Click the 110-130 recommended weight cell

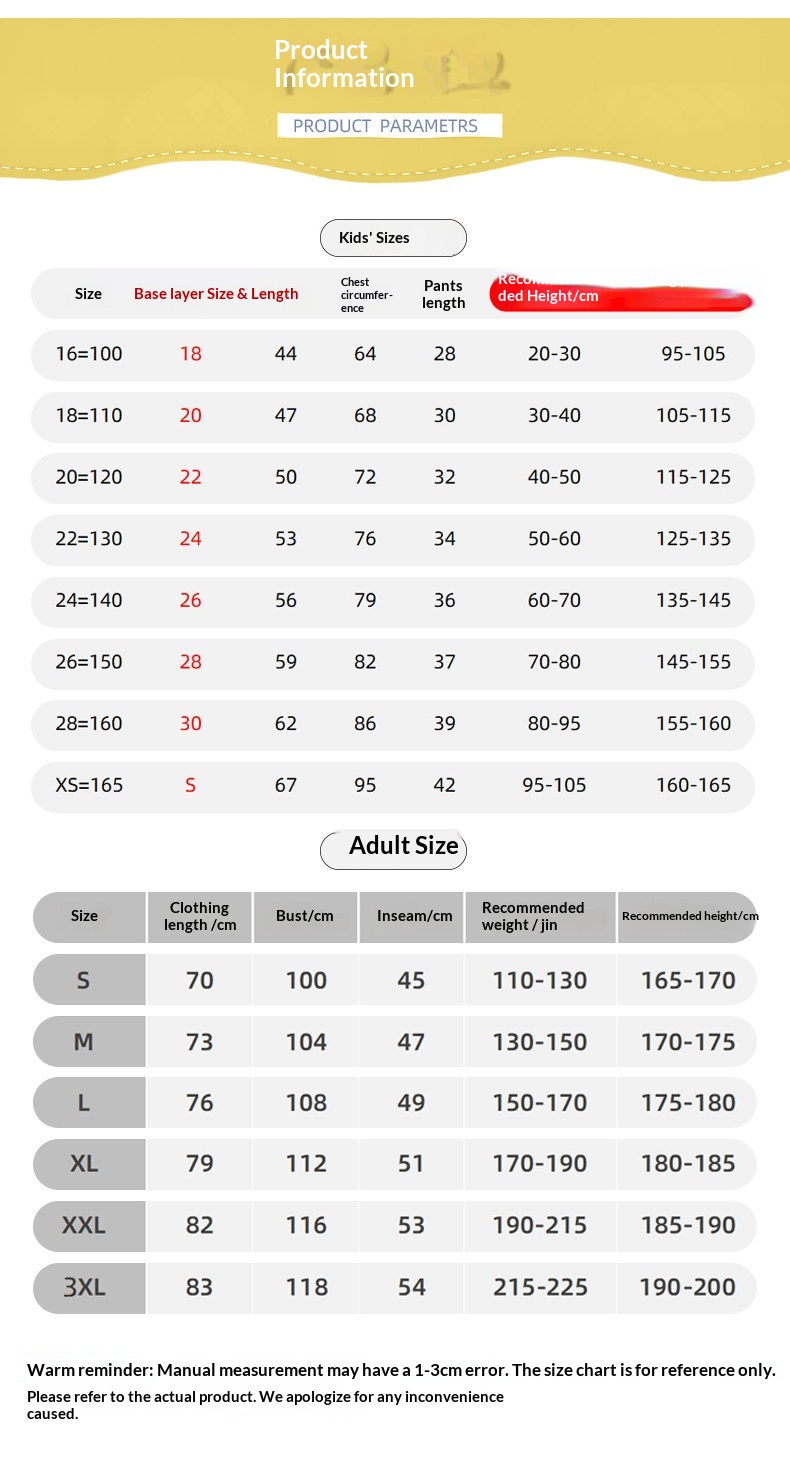click(539, 980)
